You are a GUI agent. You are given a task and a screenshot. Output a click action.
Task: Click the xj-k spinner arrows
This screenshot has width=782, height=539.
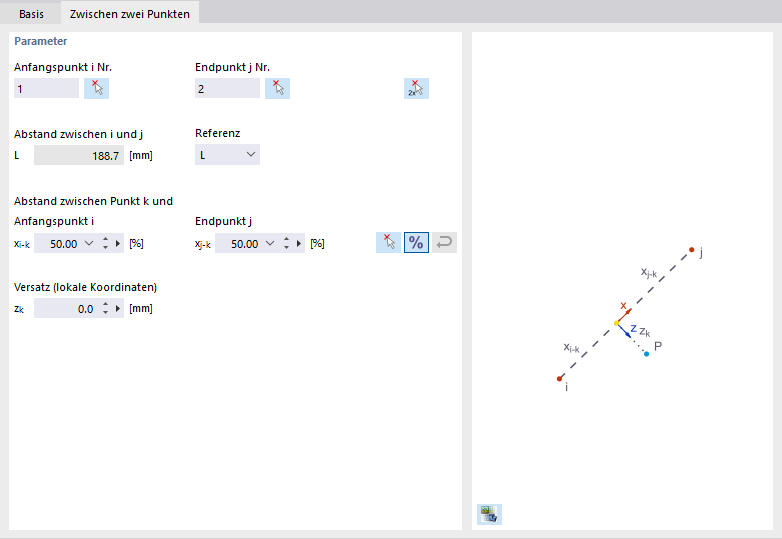point(286,243)
